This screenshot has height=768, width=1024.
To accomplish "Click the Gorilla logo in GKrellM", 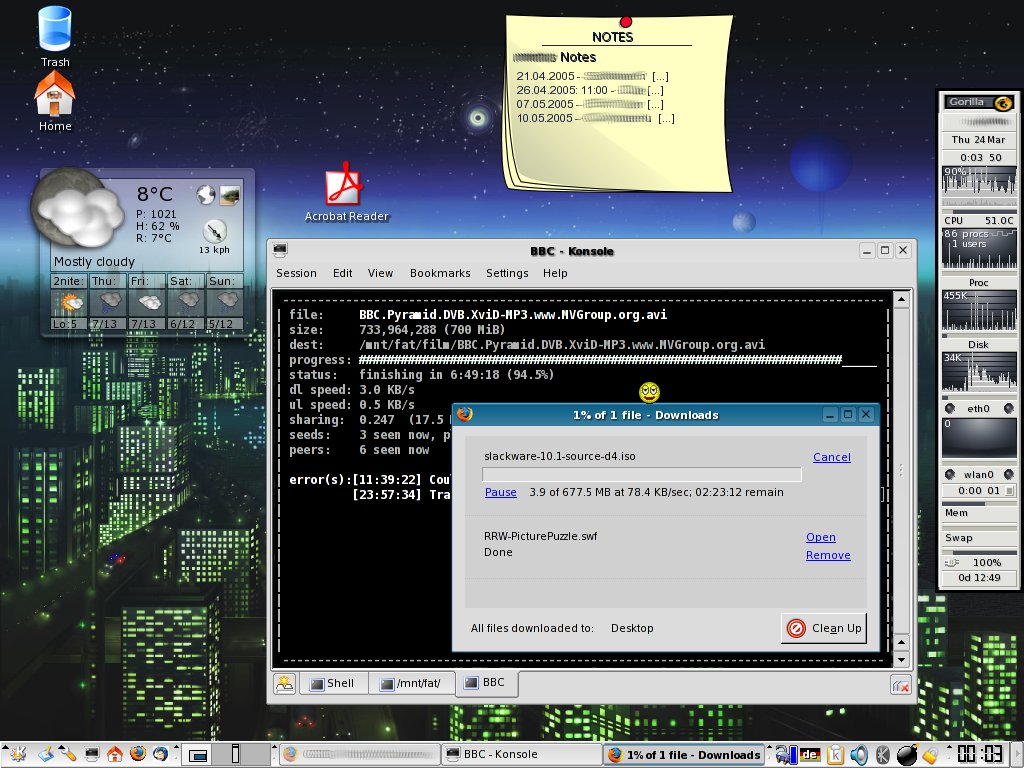I will point(978,103).
